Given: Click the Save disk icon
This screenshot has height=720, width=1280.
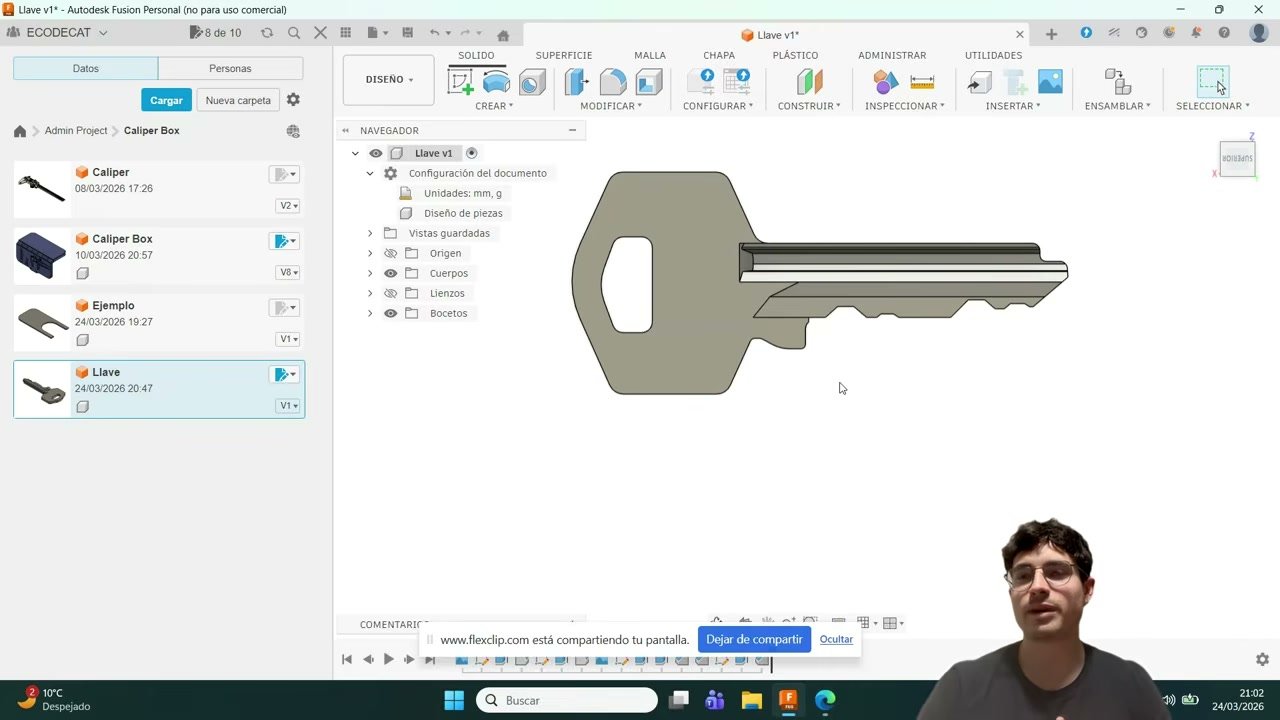Looking at the screenshot, I should [407, 33].
